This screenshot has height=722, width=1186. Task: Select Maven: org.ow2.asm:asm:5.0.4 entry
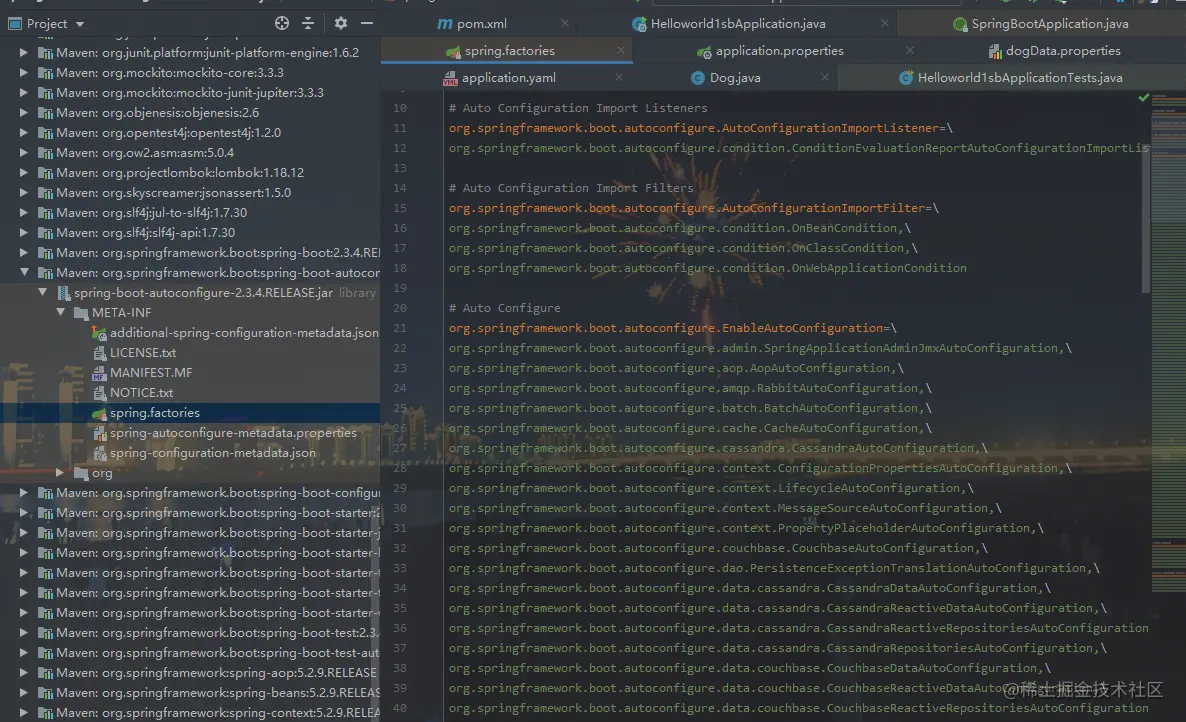[145, 153]
